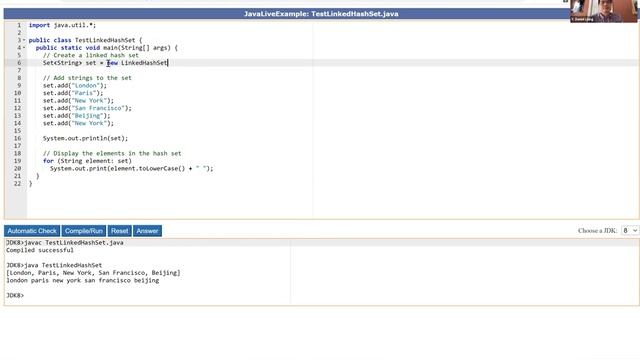This screenshot has width=640, height=360.
Task: Click the Automatic Check button
Action: point(32,231)
